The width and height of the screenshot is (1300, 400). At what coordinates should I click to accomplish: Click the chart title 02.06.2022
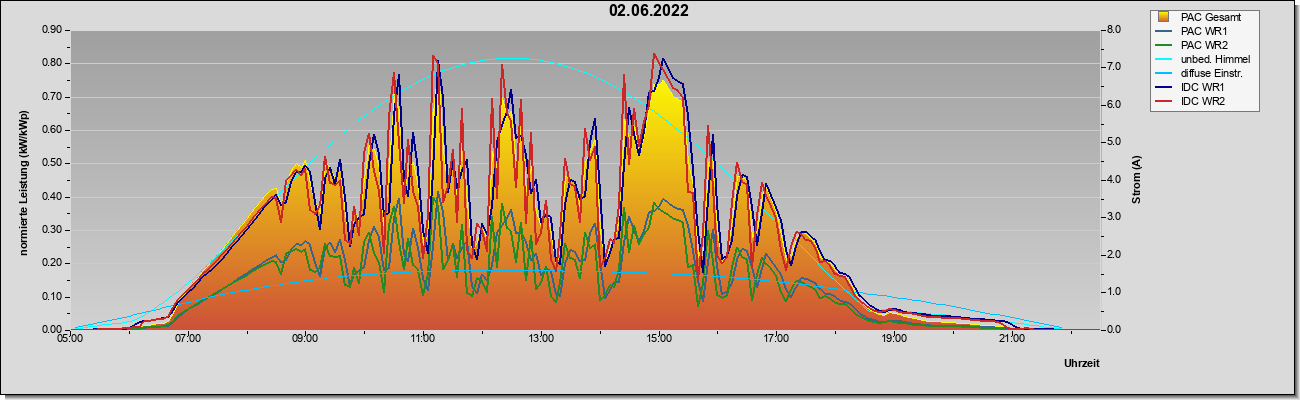pyautogui.click(x=649, y=11)
